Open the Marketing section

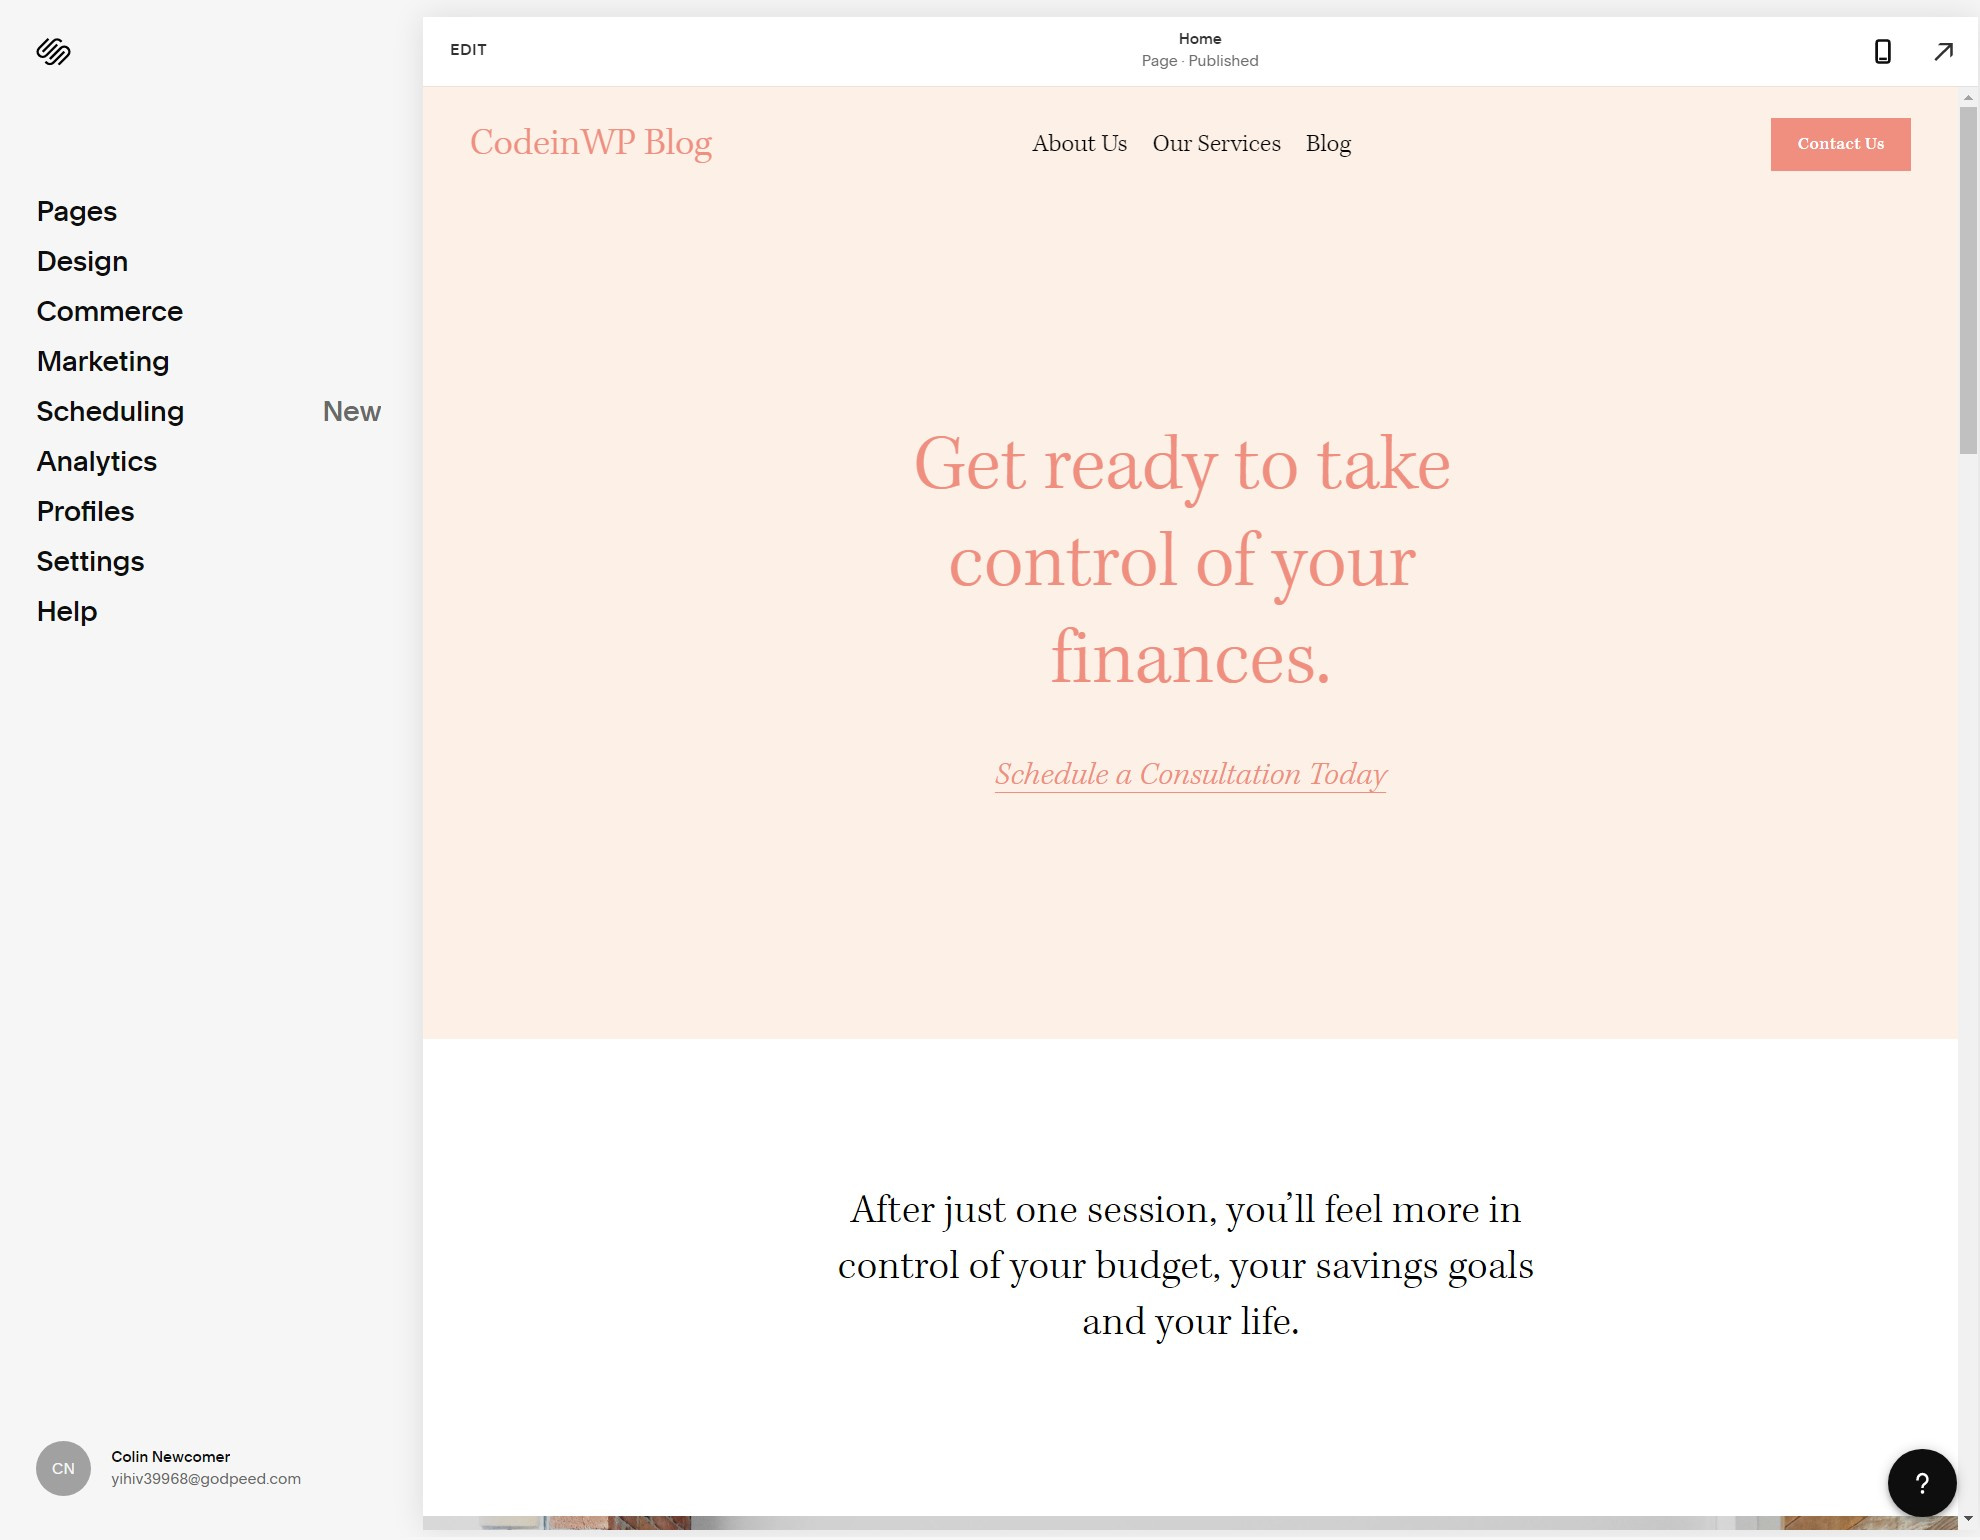pyautogui.click(x=102, y=361)
